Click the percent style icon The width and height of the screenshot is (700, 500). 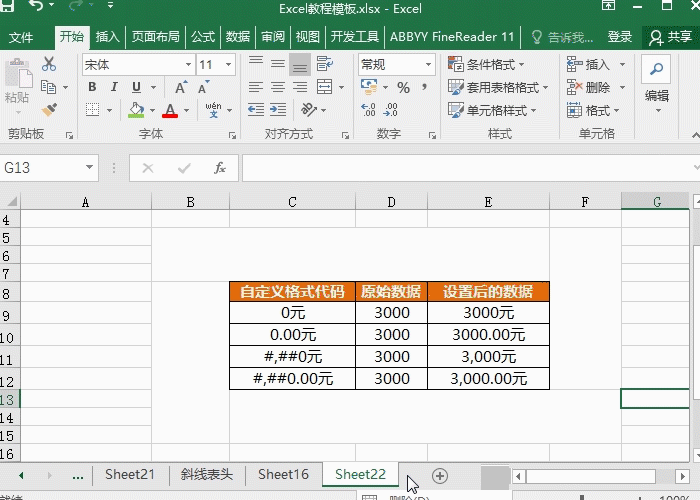tap(404, 88)
